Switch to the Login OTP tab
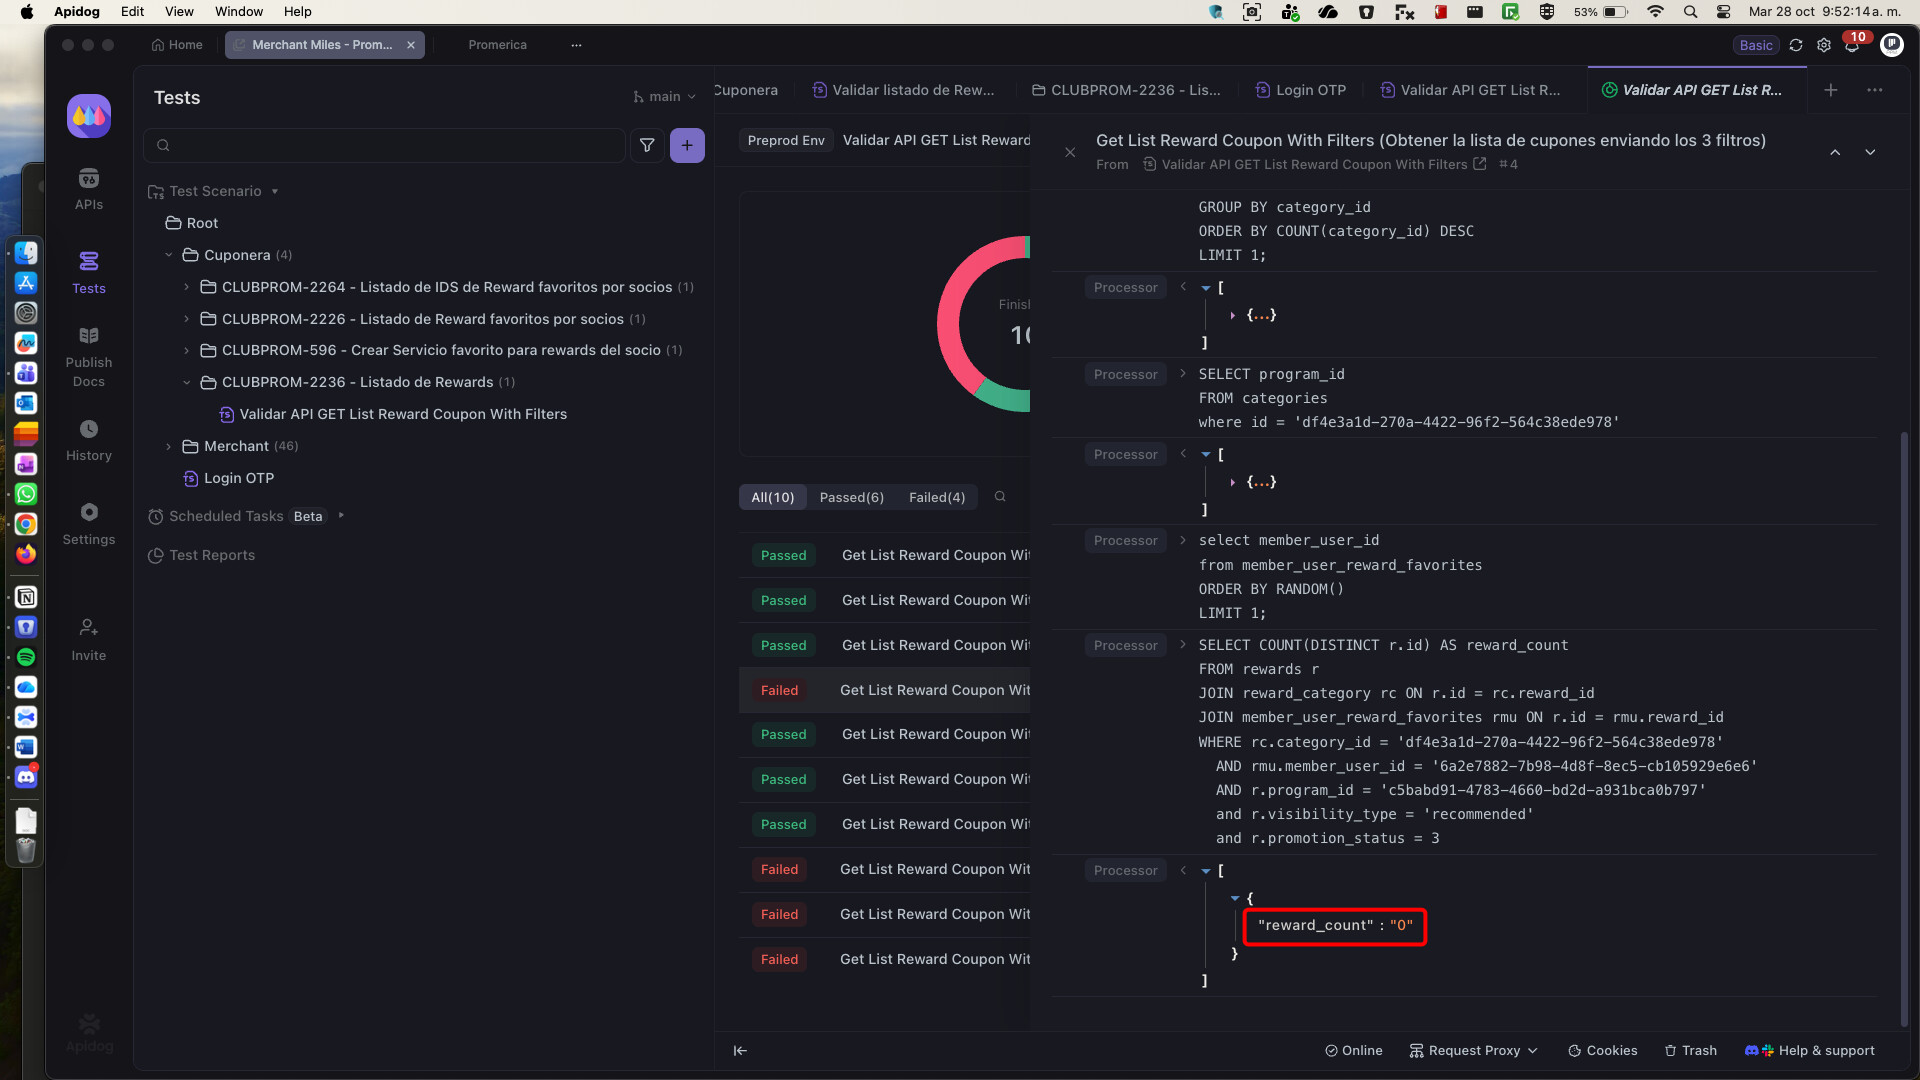The image size is (1920, 1080). click(x=1301, y=90)
